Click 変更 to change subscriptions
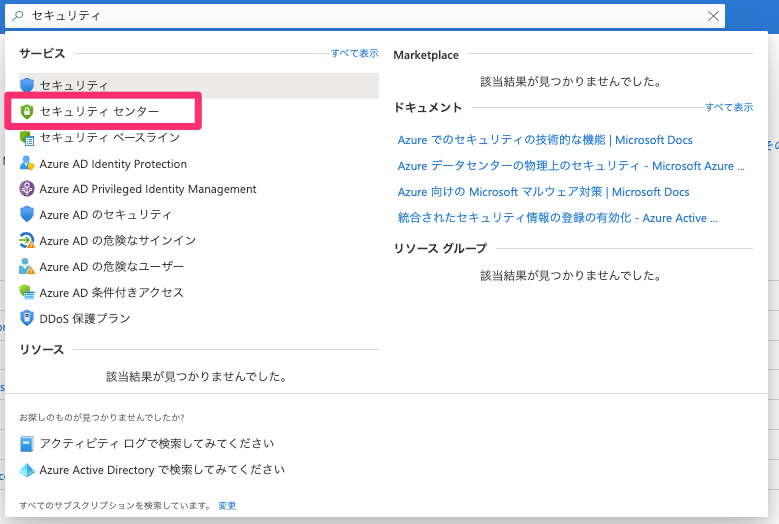Screen dimensions: 779x524 227,506
